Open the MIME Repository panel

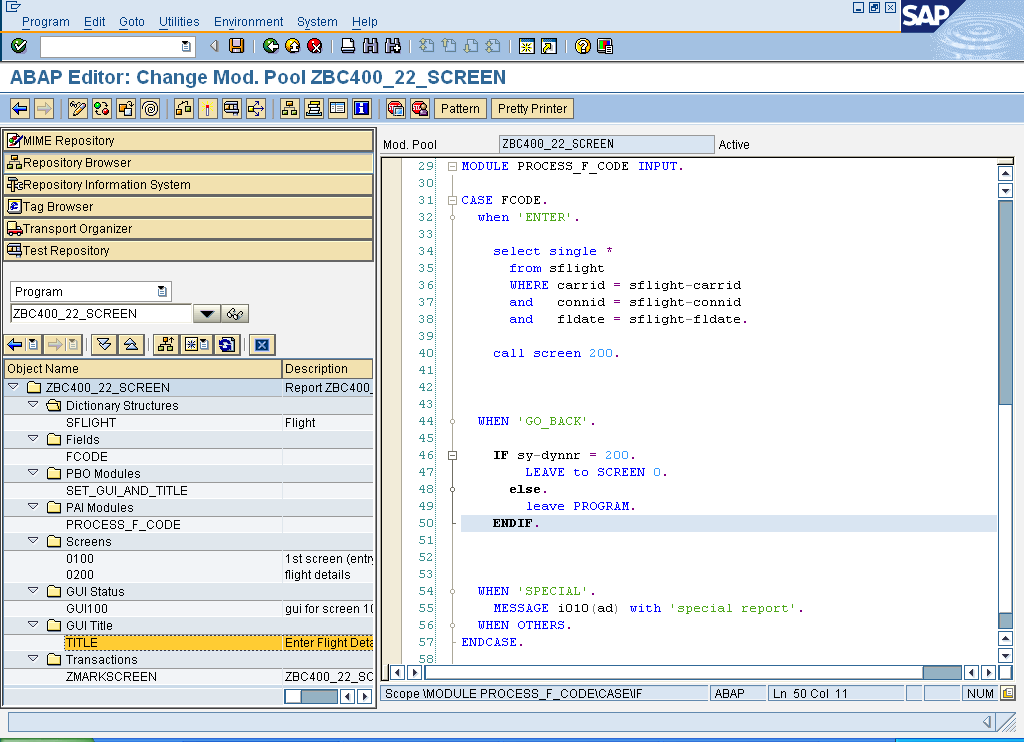188,140
